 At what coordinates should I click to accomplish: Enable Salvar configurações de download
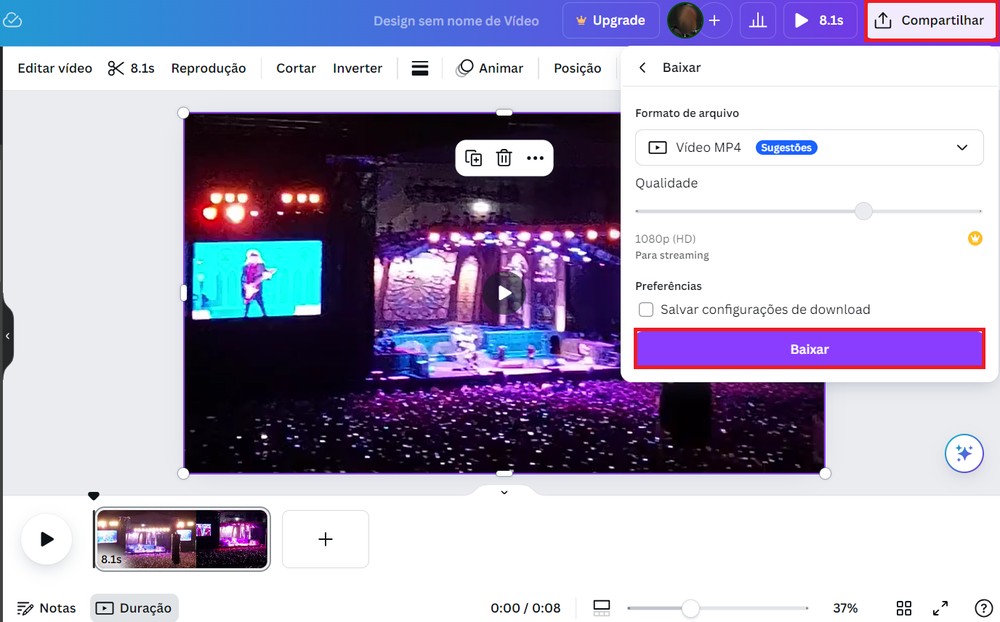(645, 309)
